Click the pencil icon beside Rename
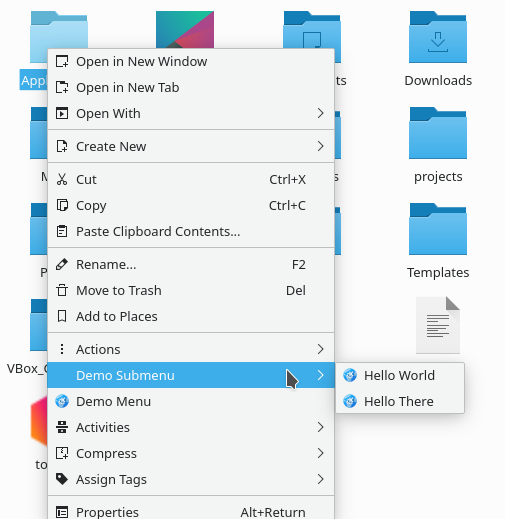Screen dimensions: 505x519 [x=62, y=264]
